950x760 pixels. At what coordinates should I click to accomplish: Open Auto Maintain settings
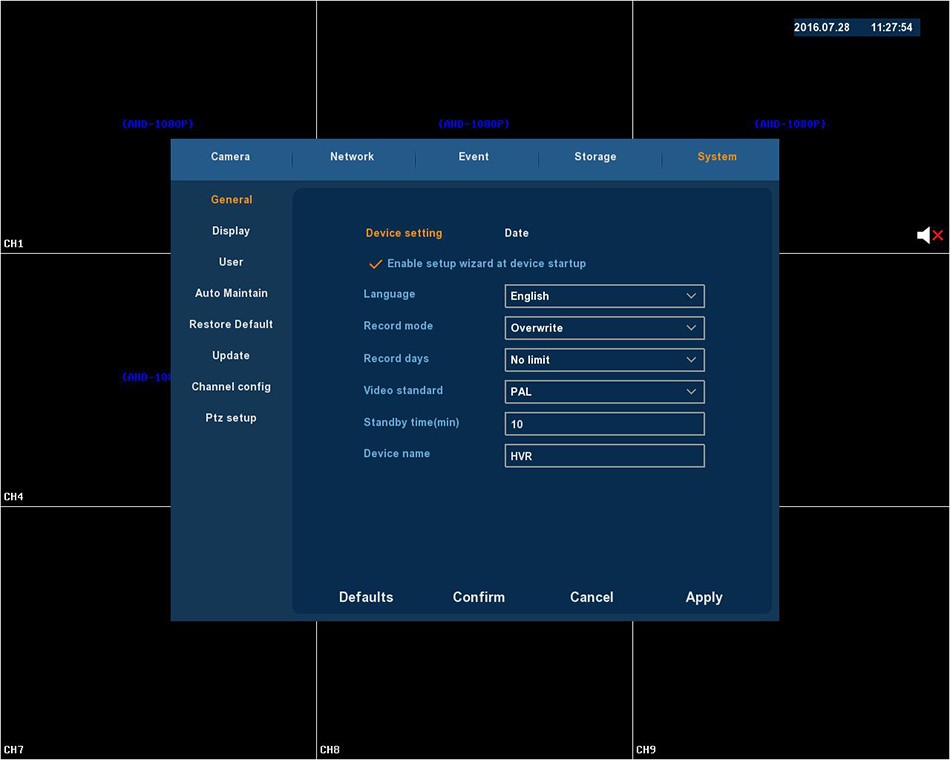[x=231, y=293]
